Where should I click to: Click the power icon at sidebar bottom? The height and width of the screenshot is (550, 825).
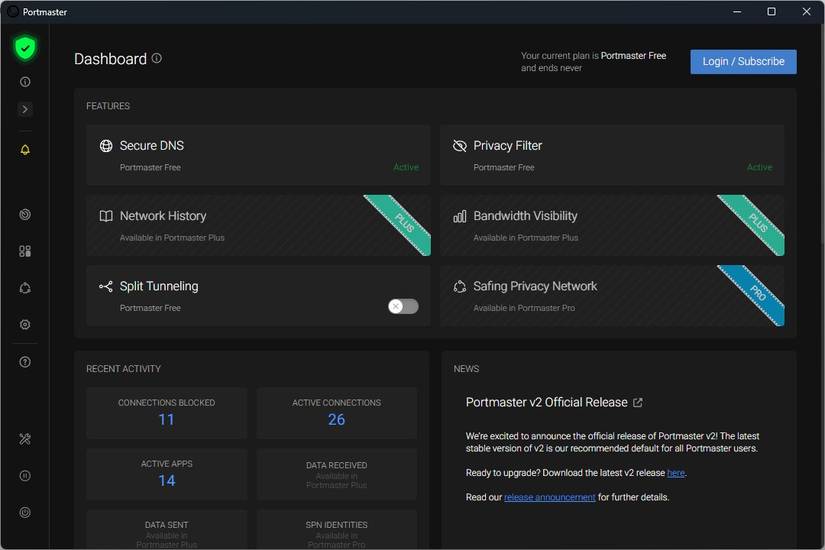click(x=25, y=512)
